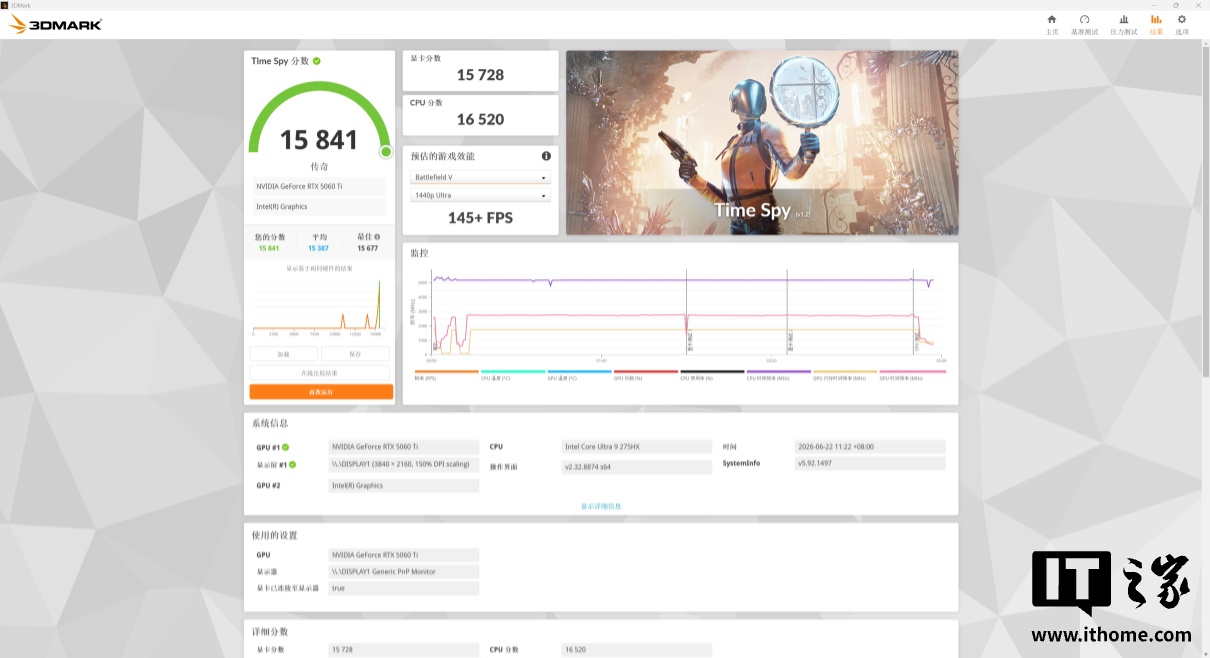The image size is (1210, 658).
Task: Click the first vertical marker in monitoring chart
Action: click(x=687, y=312)
